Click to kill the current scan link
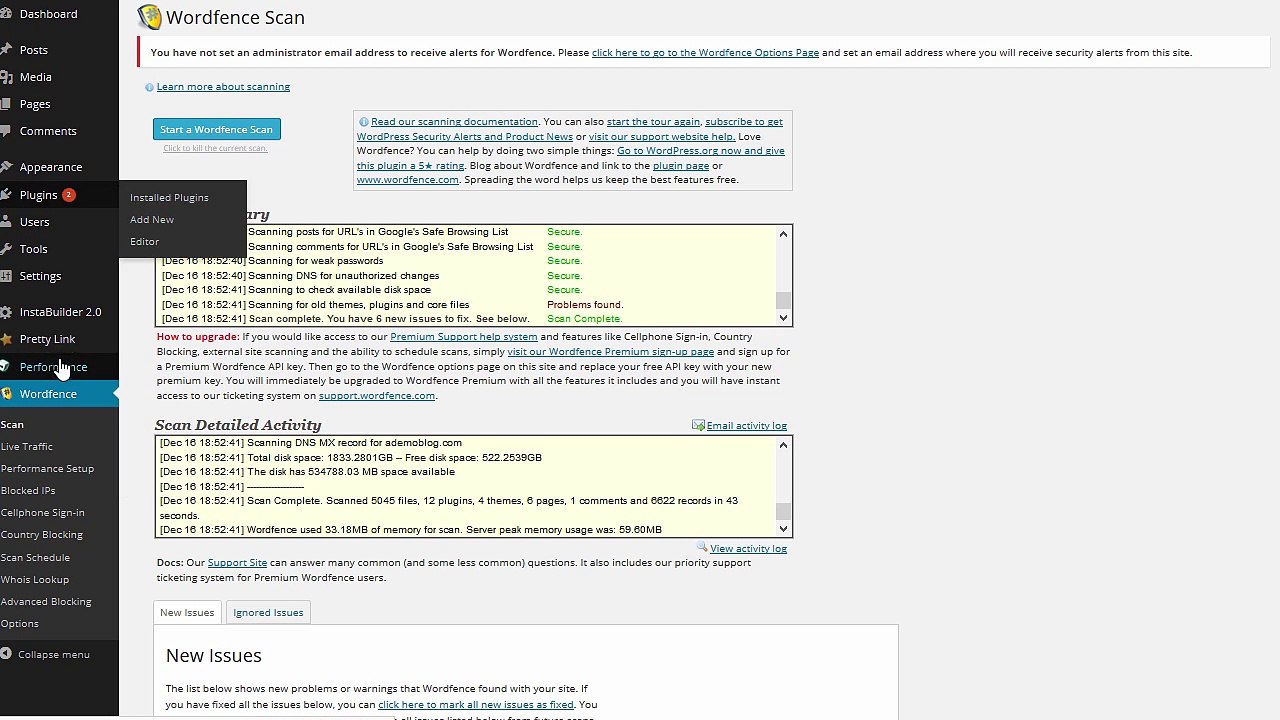 coord(215,149)
